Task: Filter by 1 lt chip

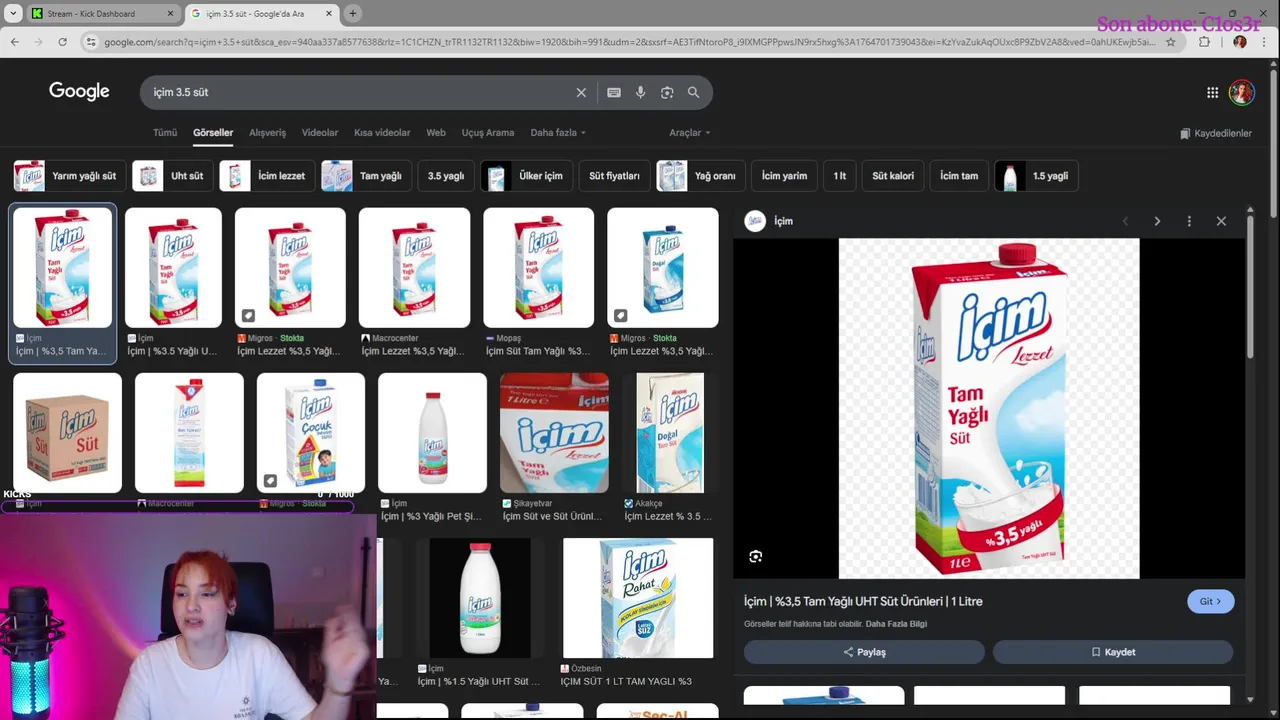Action: (x=840, y=176)
